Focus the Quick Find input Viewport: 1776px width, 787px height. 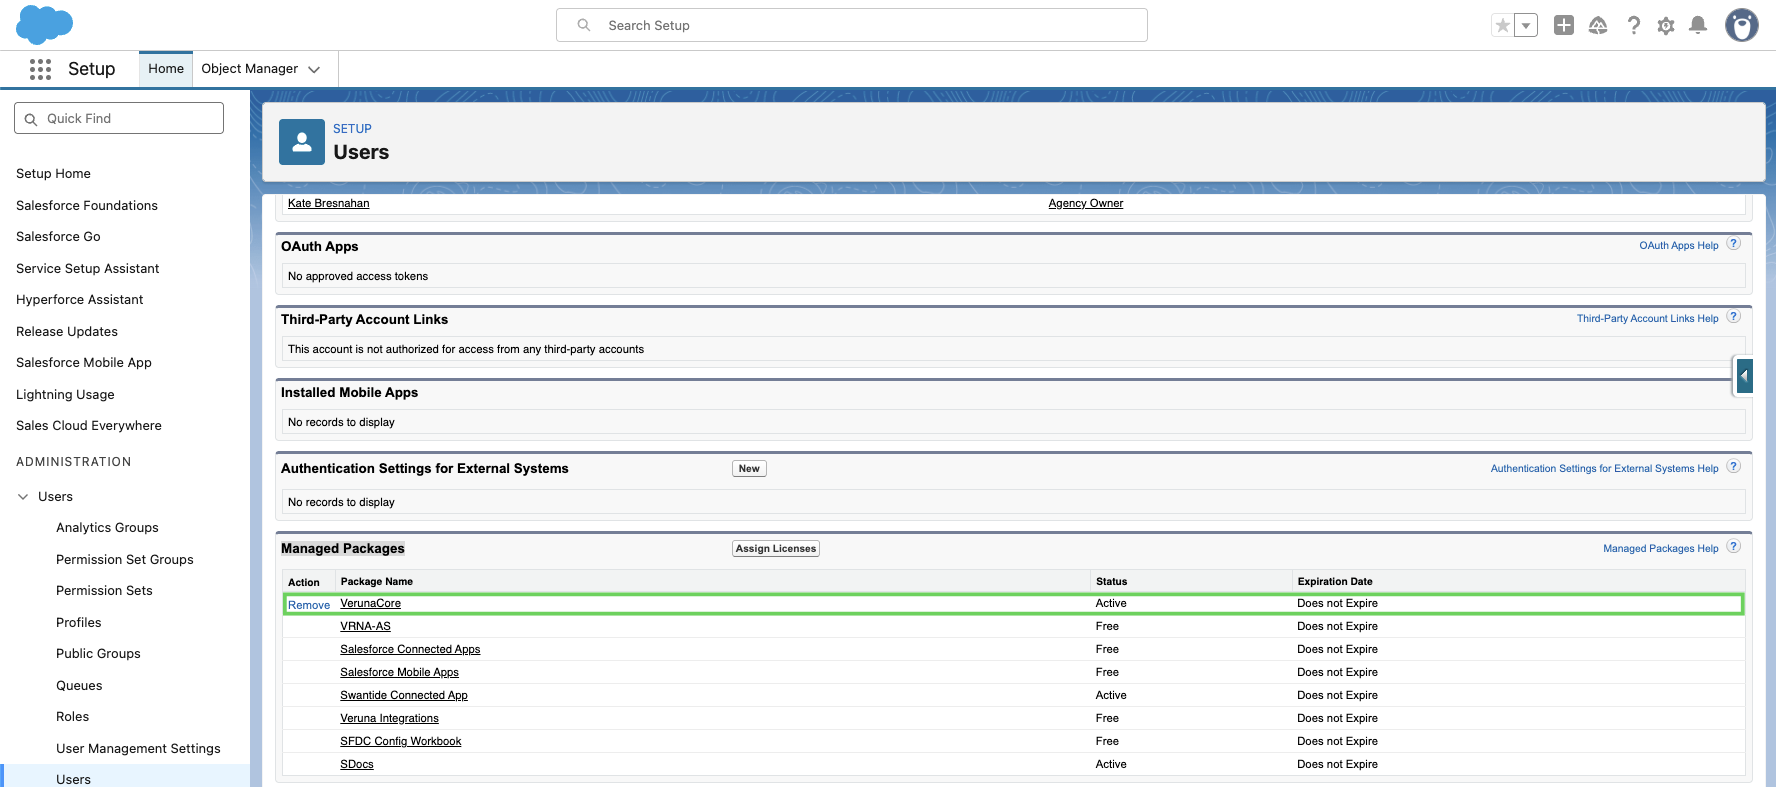(119, 118)
